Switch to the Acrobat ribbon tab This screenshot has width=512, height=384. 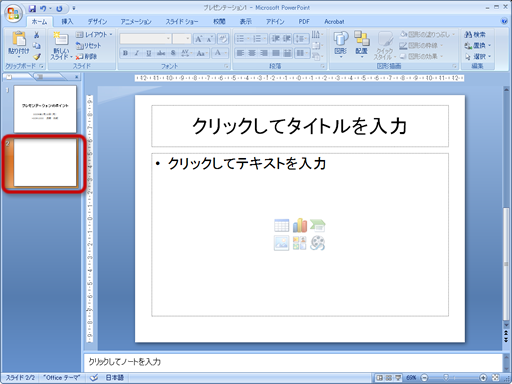pyautogui.click(x=334, y=21)
